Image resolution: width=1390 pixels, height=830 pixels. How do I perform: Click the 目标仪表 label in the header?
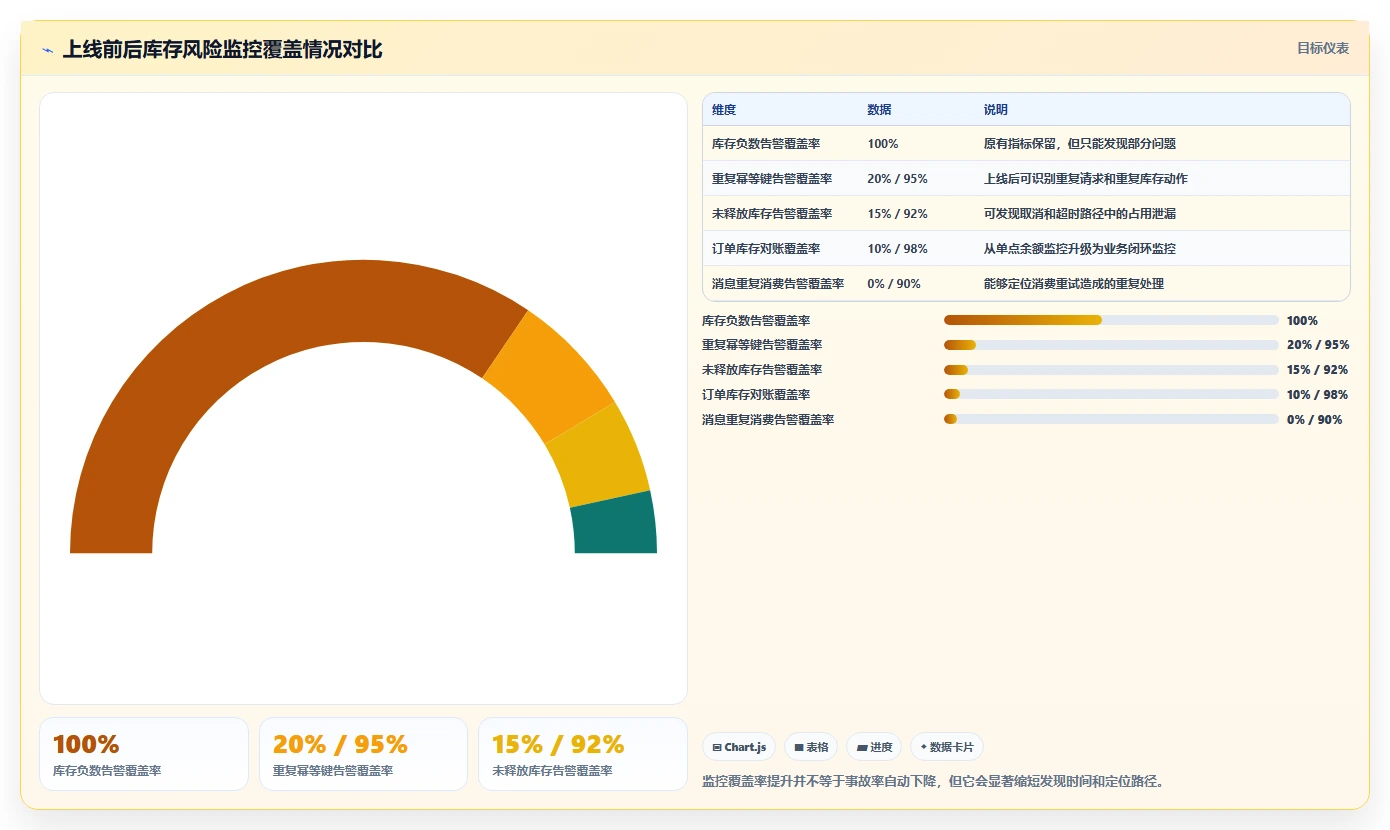[1323, 48]
